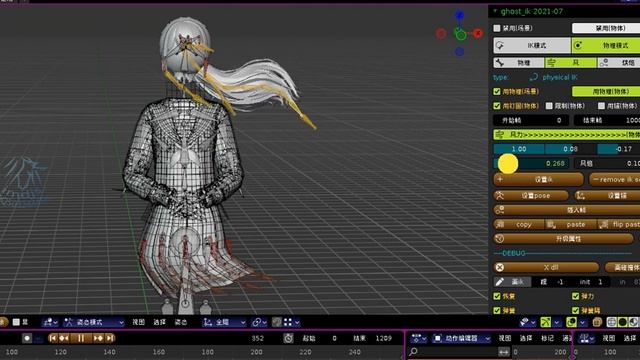The image size is (640, 360).
Task: Toggle the 禁用(场景) checkbox
Action: point(497,28)
